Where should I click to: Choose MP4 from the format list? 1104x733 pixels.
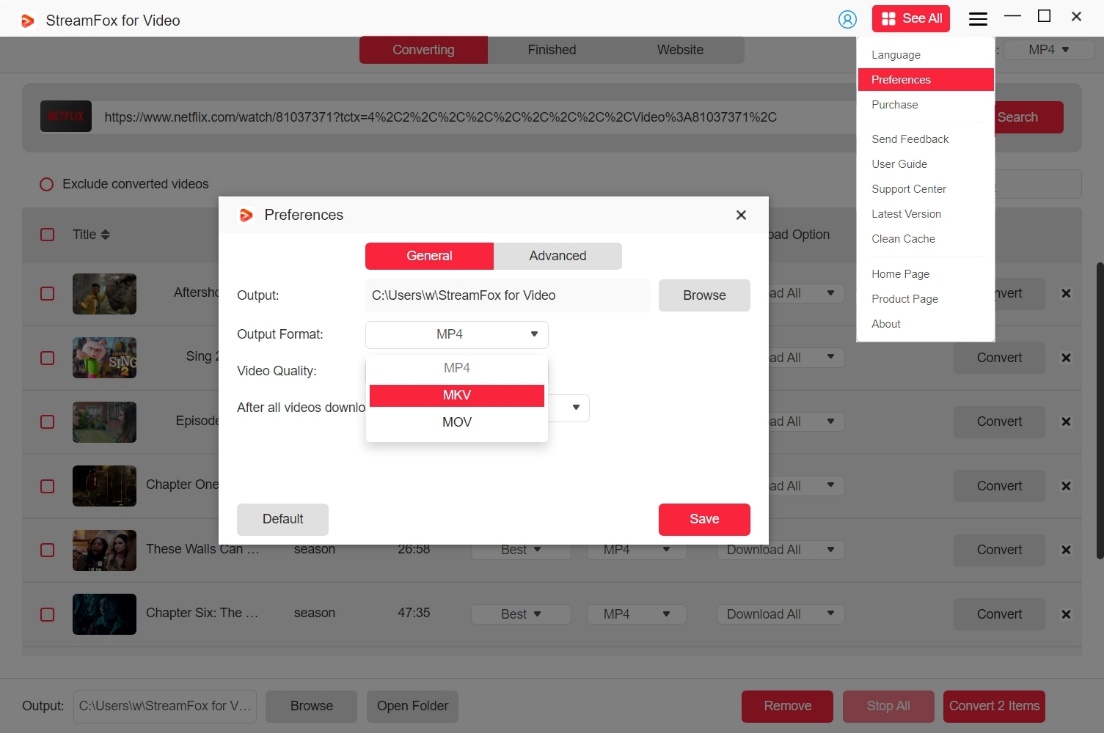456,368
